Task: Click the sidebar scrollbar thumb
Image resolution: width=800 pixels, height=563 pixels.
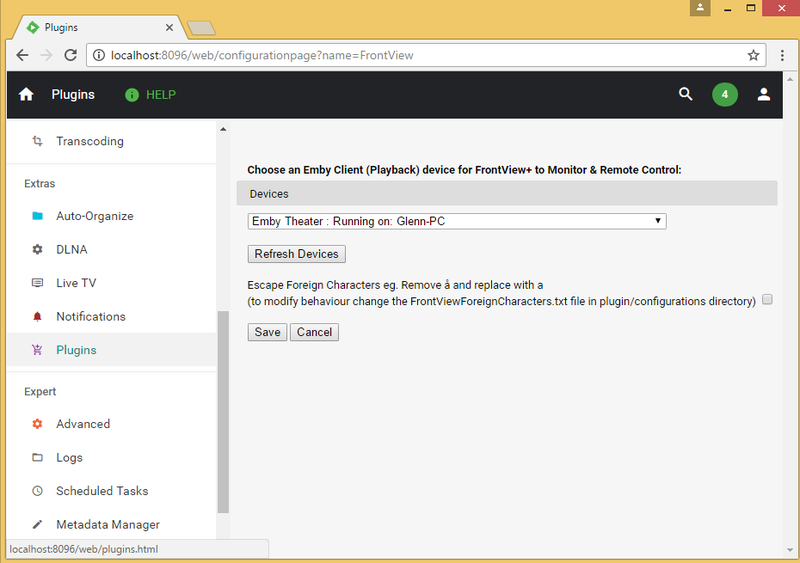Action: click(223, 411)
